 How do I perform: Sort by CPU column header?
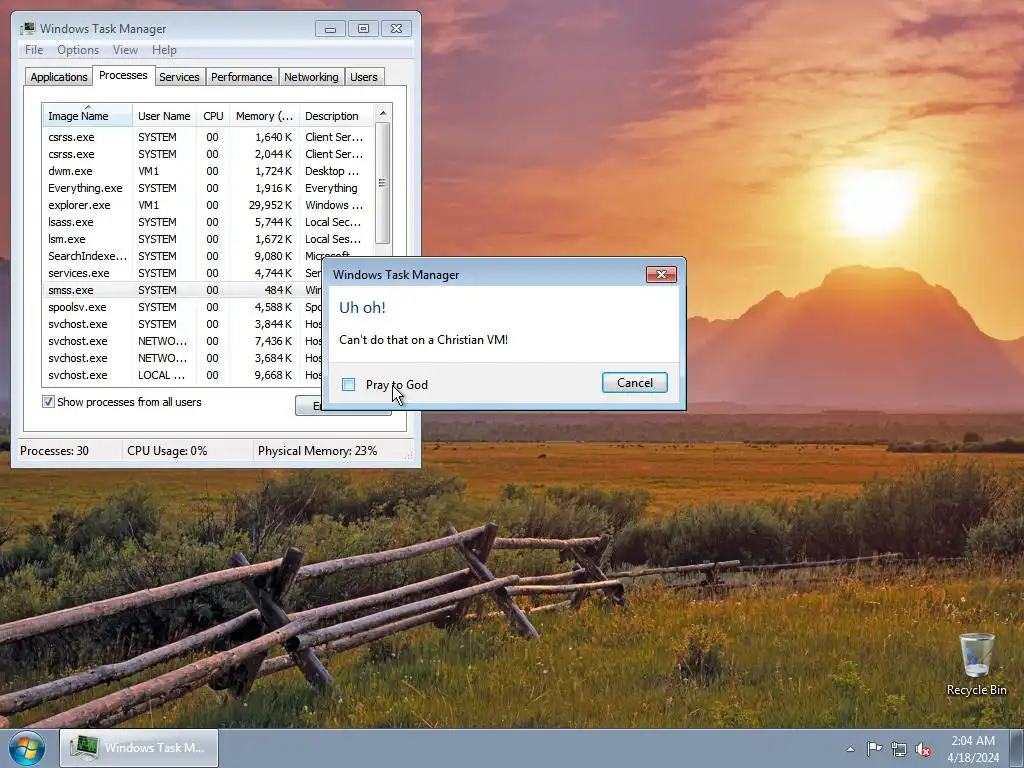pyautogui.click(x=213, y=116)
